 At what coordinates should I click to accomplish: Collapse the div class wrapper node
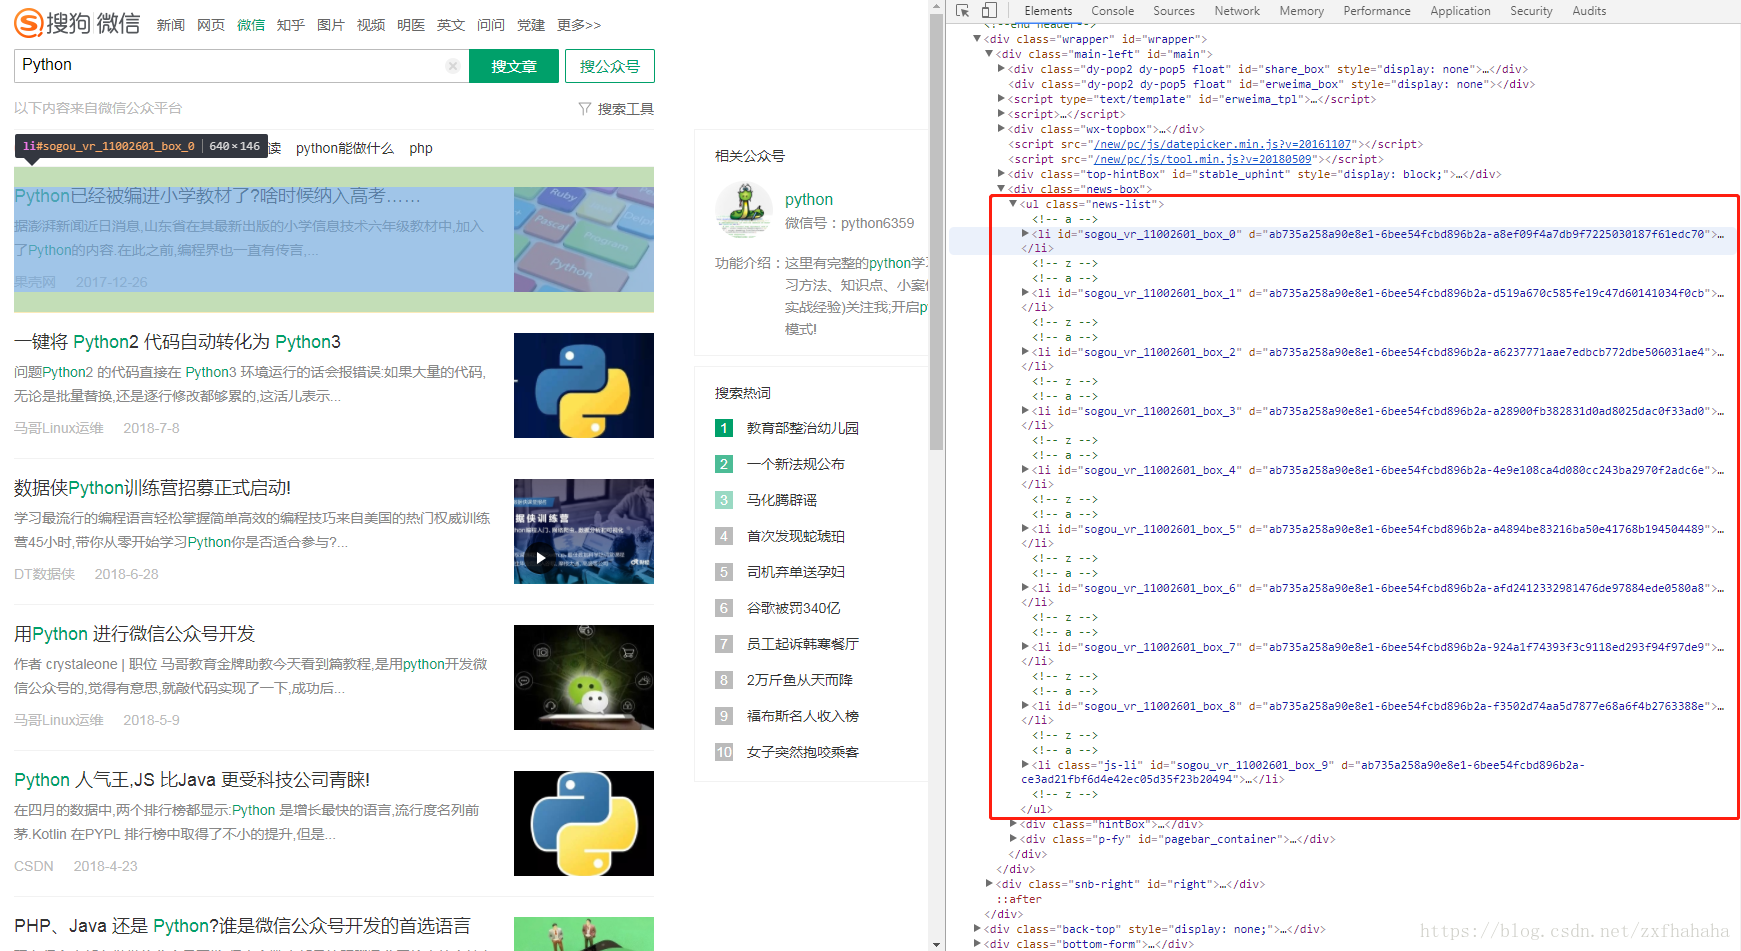click(x=977, y=39)
